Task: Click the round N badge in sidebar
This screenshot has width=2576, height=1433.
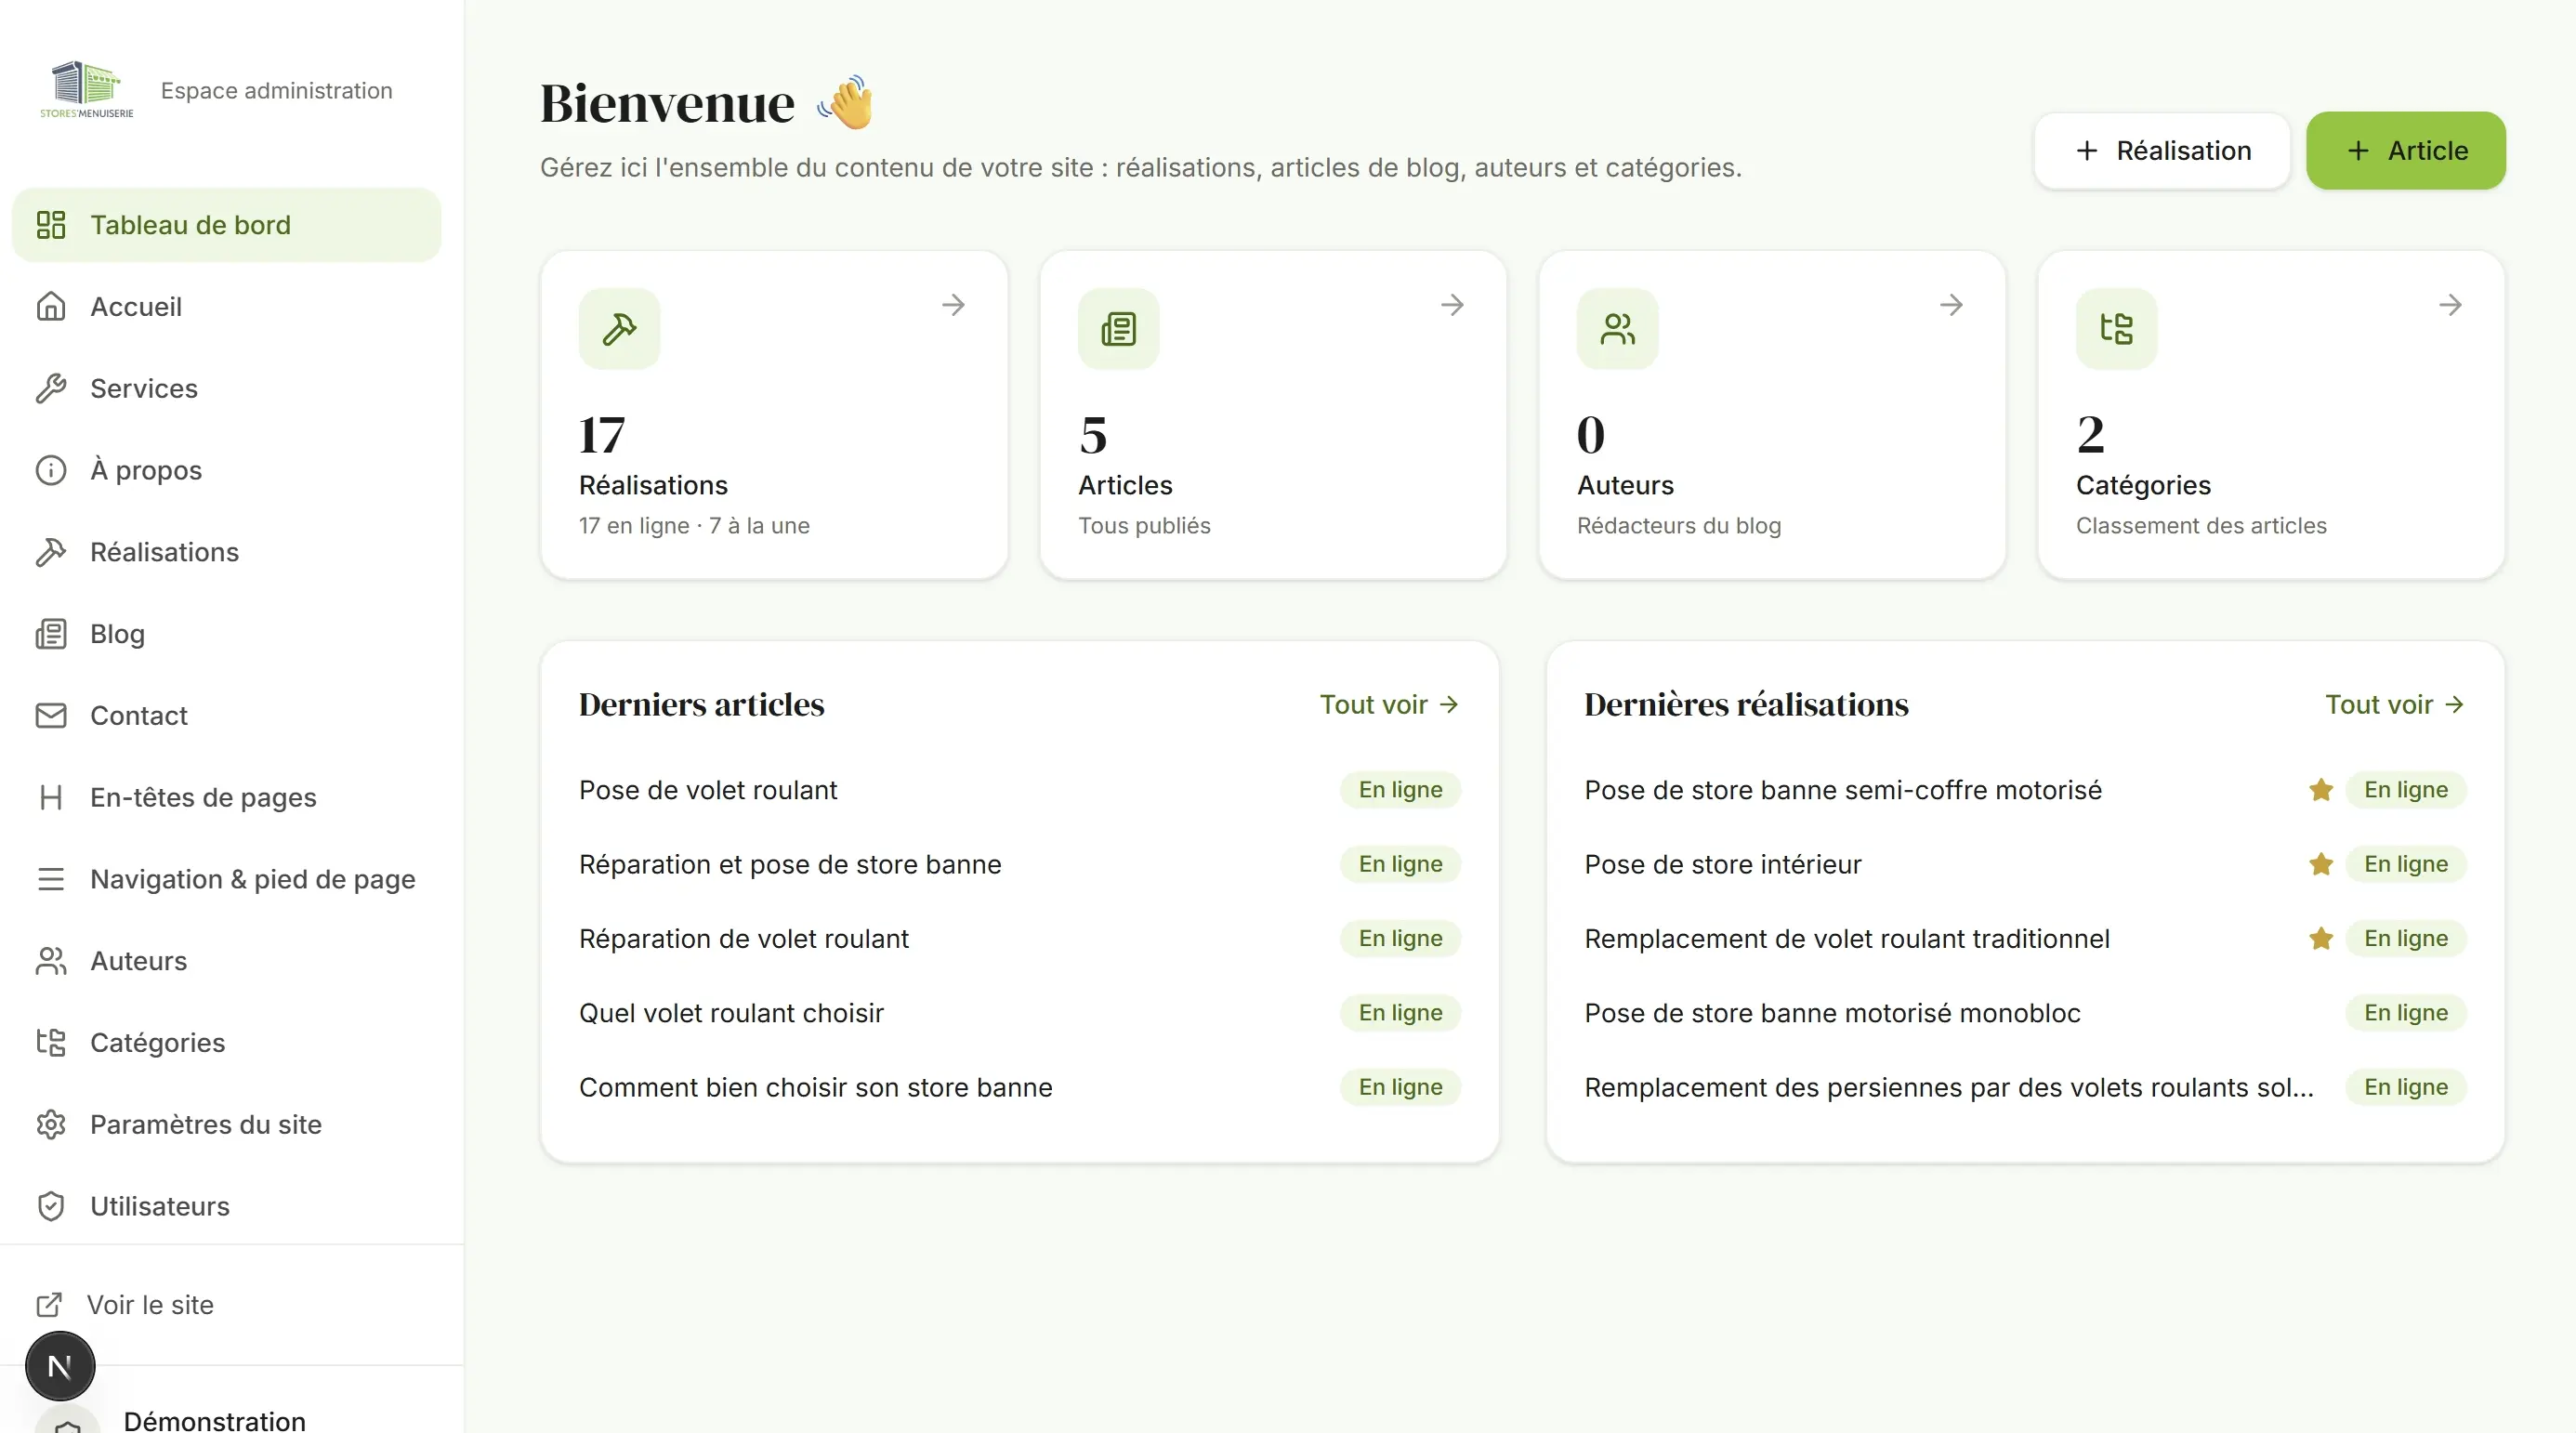Action: point(60,1366)
